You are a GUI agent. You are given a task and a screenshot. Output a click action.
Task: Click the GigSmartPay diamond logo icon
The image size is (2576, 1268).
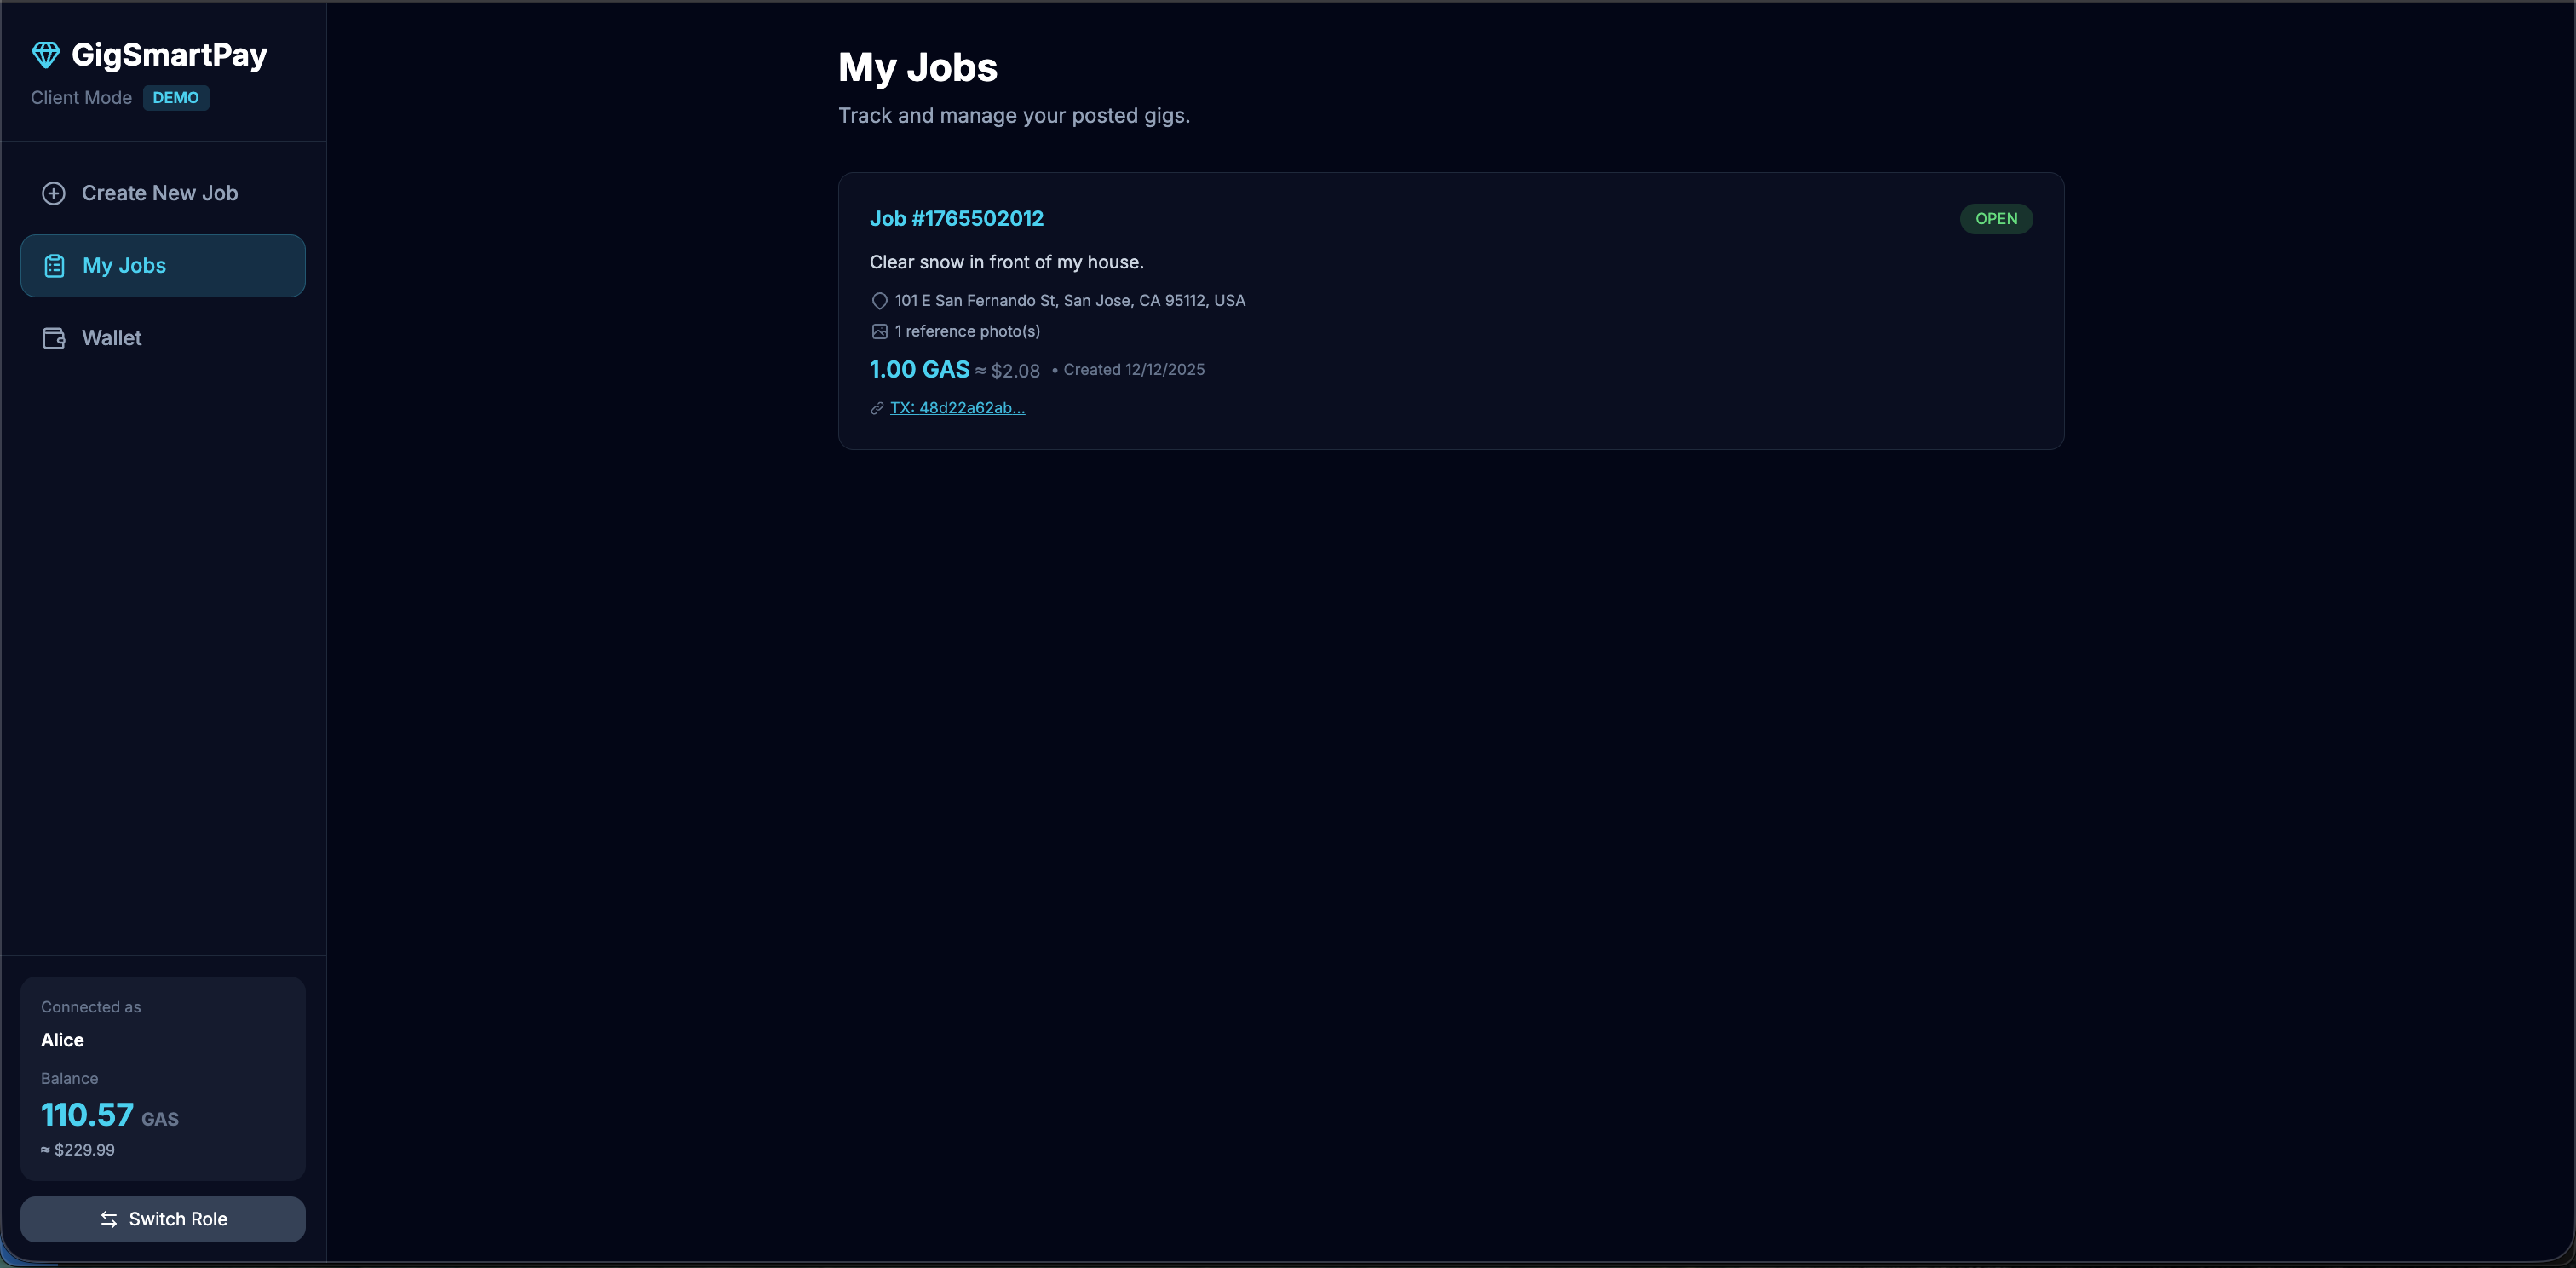tap(46, 55)
